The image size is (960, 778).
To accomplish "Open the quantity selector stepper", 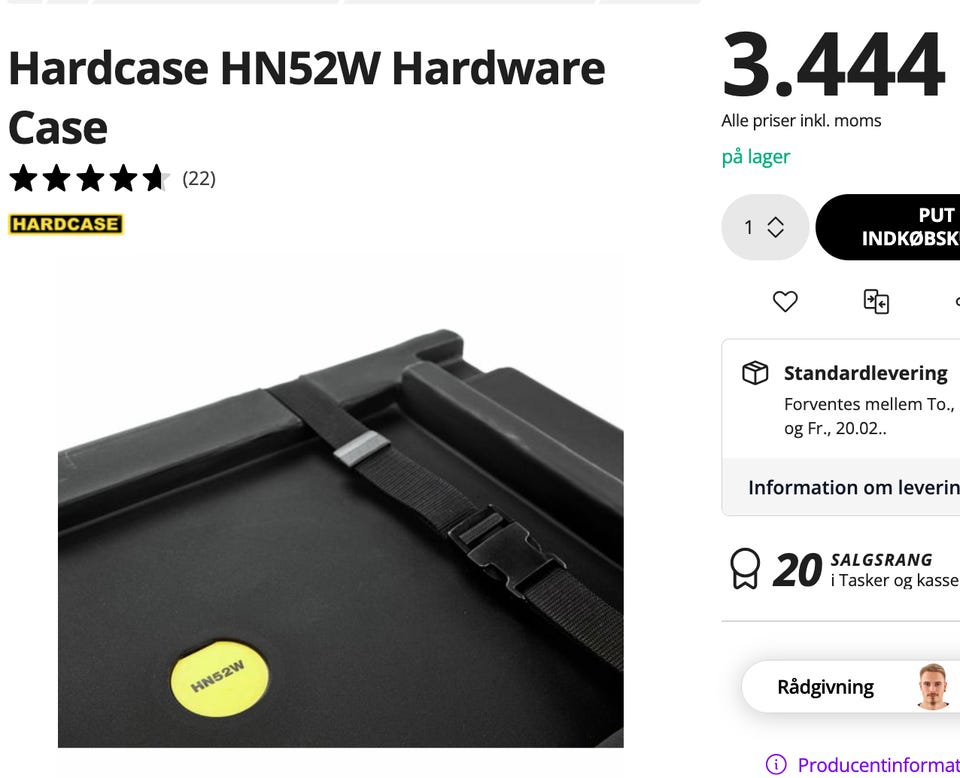I will (x=765, y=227).
